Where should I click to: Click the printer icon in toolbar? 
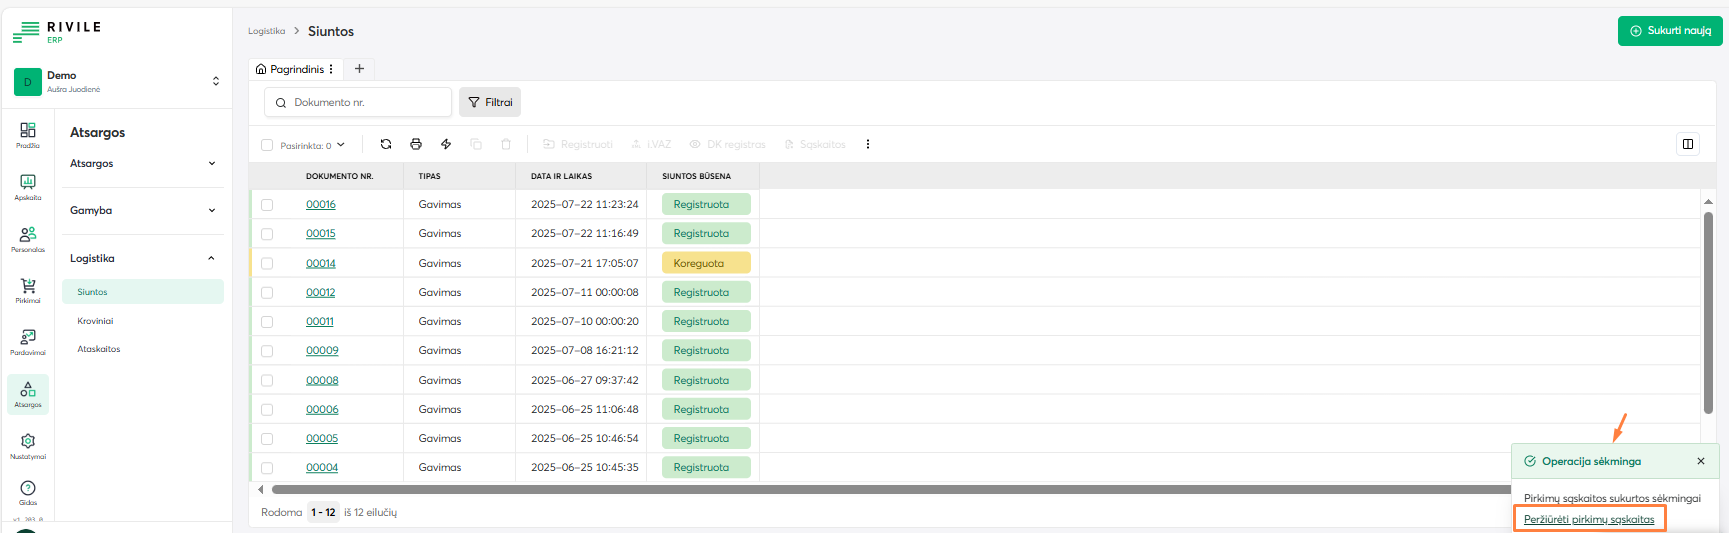coord(416,144)
